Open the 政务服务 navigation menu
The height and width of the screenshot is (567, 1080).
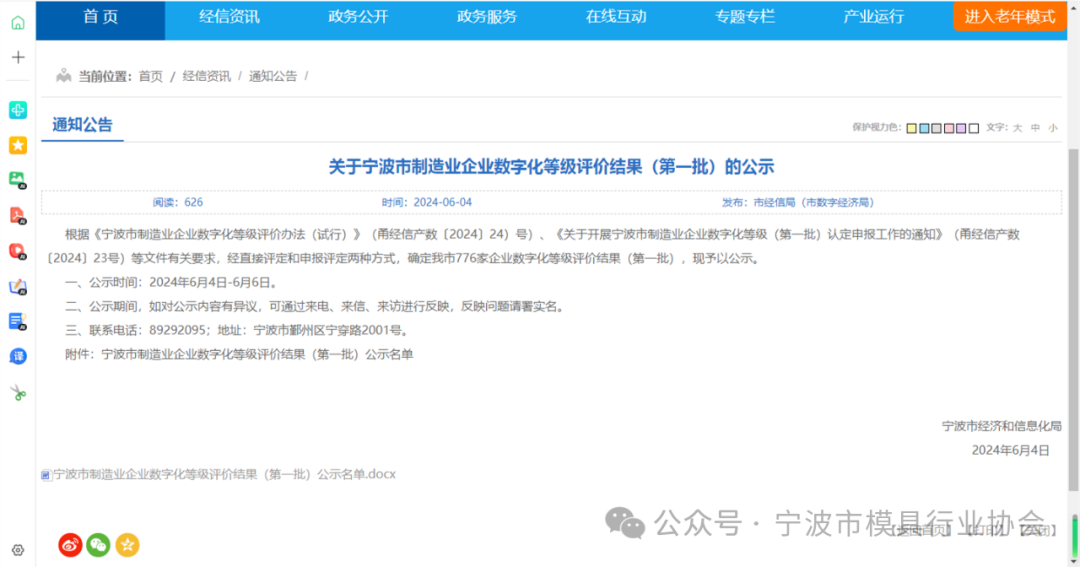487,17
